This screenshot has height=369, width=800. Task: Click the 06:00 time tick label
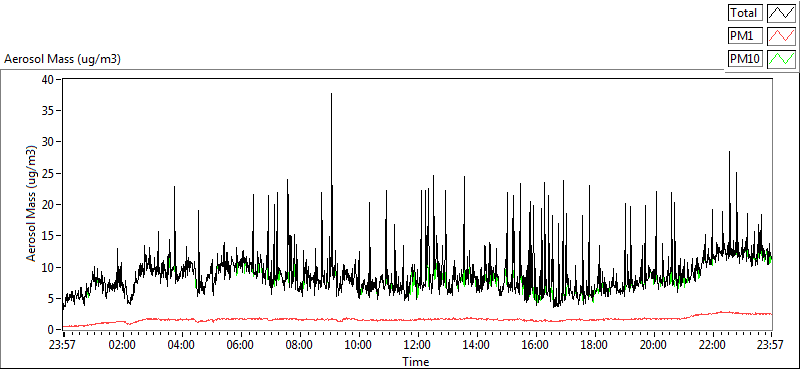coord(240,344)
